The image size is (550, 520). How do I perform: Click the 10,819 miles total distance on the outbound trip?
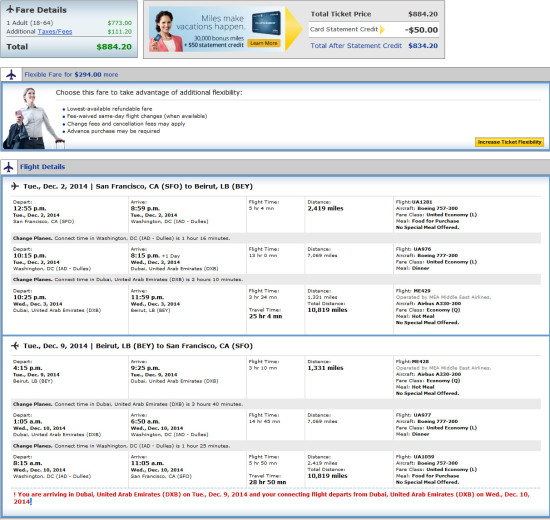tap(327, 310)
